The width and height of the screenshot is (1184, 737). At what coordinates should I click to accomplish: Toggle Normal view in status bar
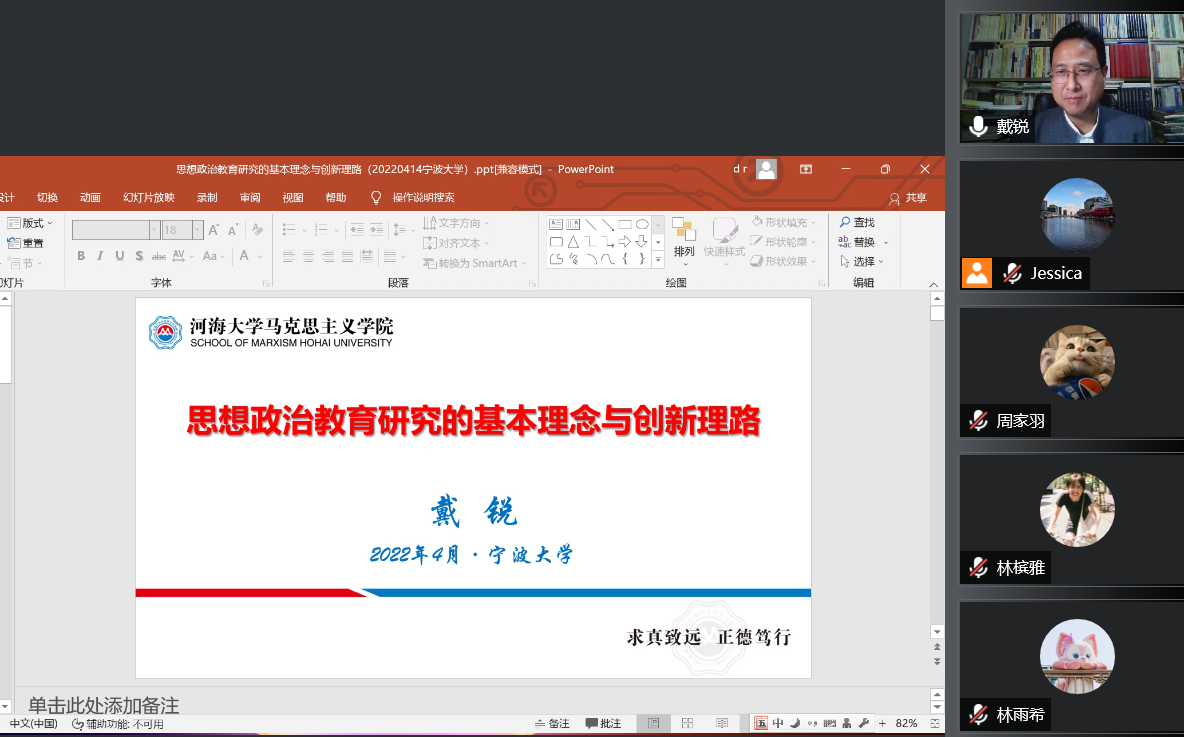653,723
